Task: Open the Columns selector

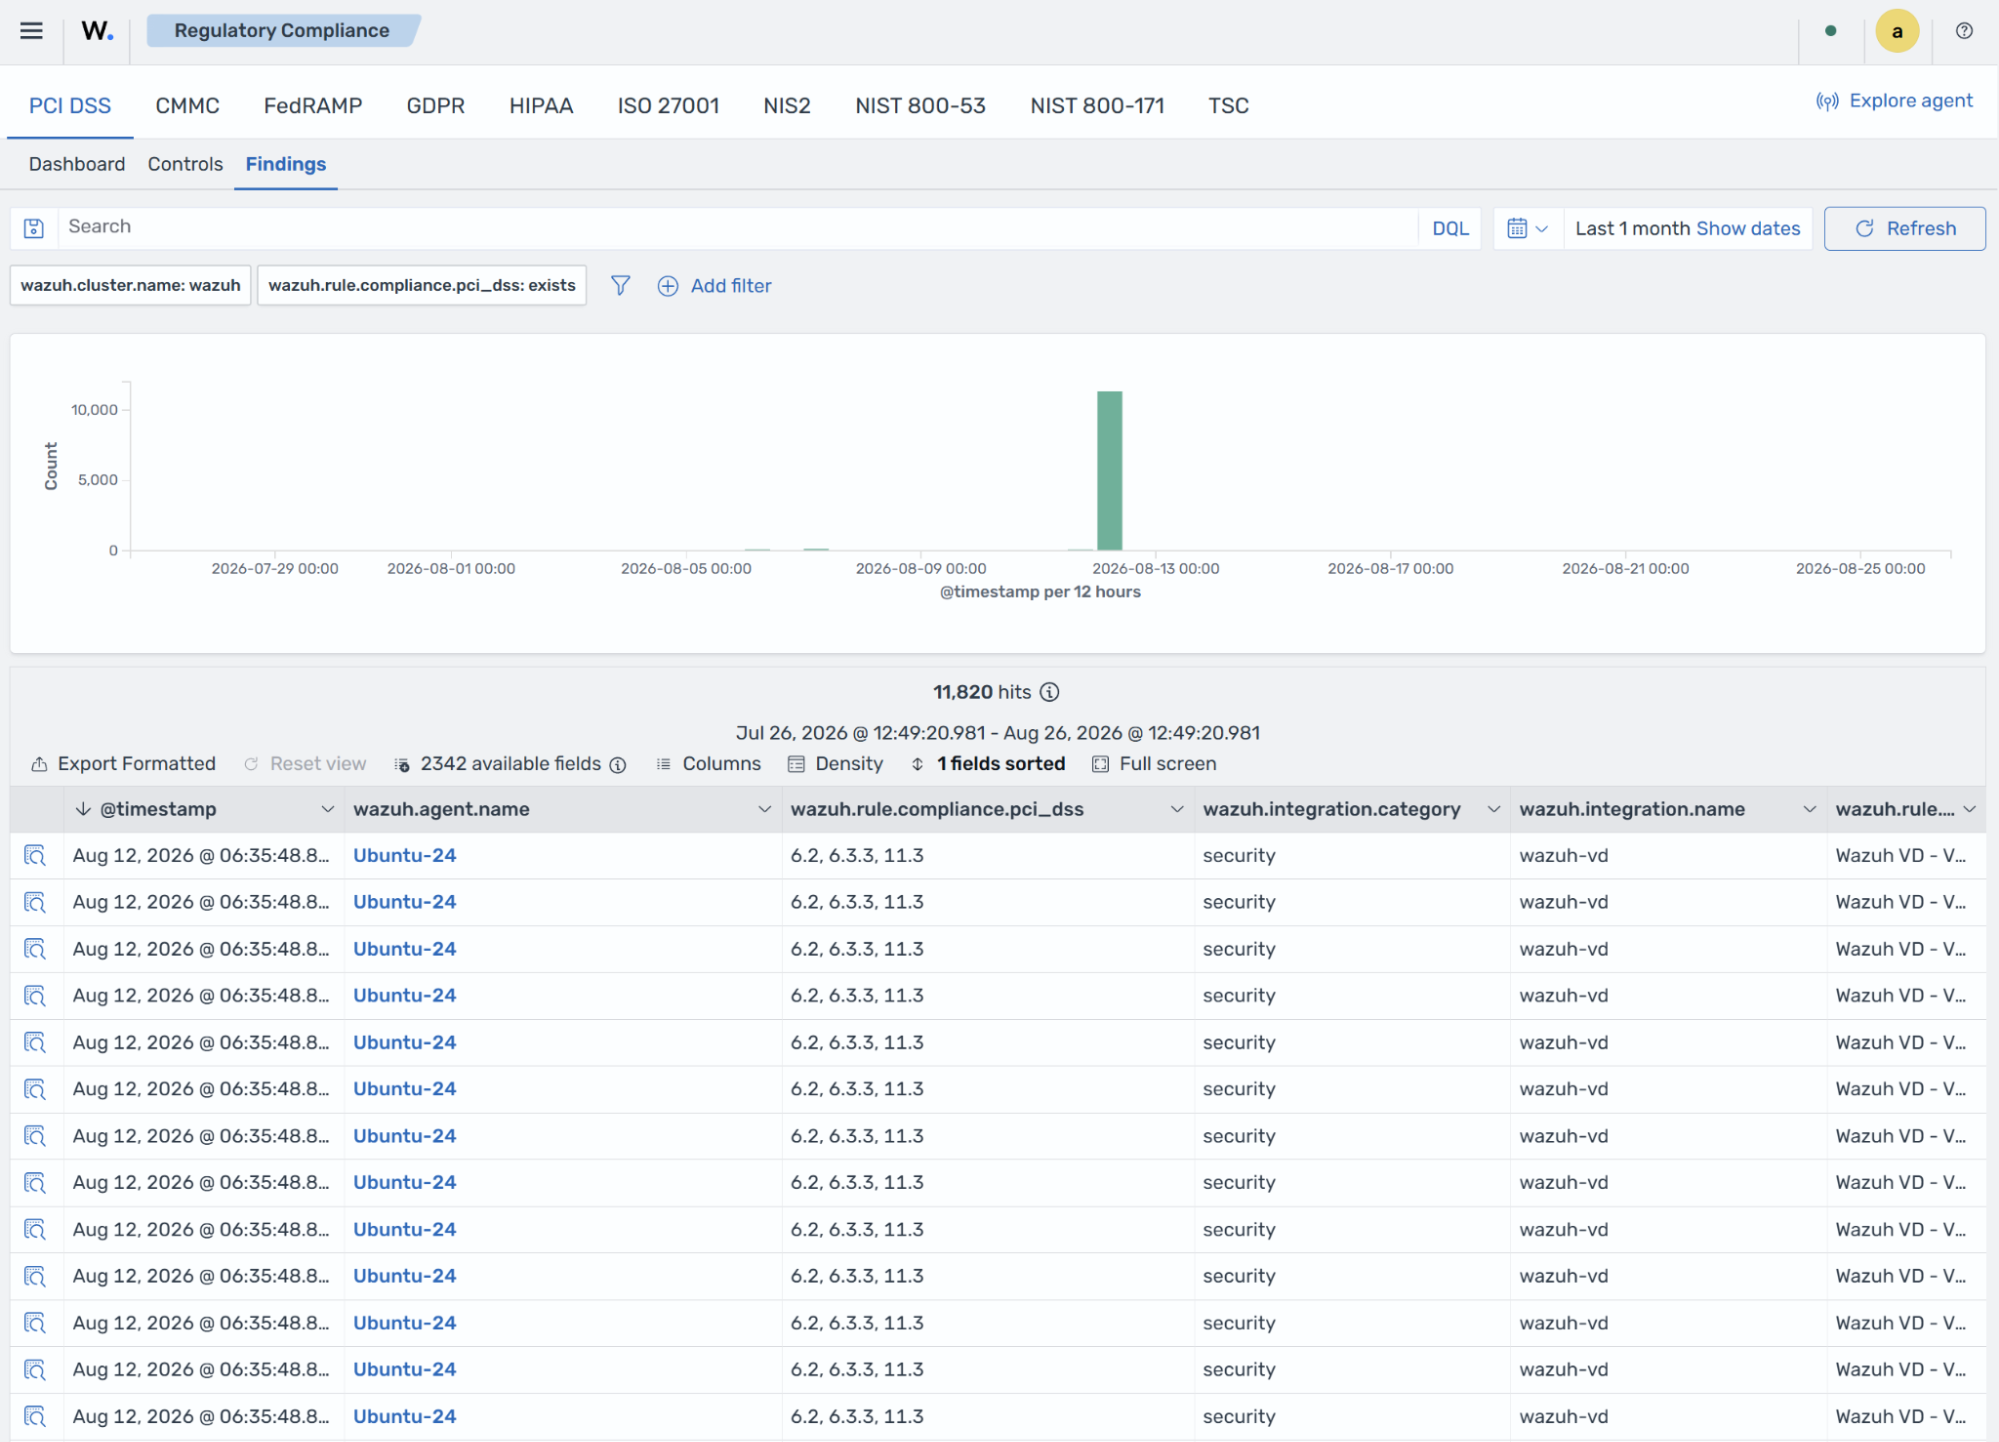Action: click(x=708, y=765)
